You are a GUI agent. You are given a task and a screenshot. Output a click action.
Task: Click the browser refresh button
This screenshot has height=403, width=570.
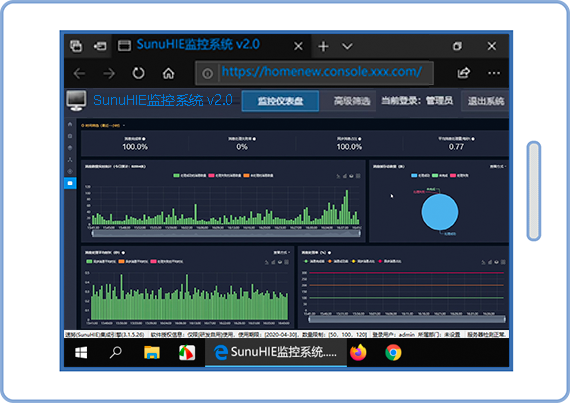[x=139, y=73]
